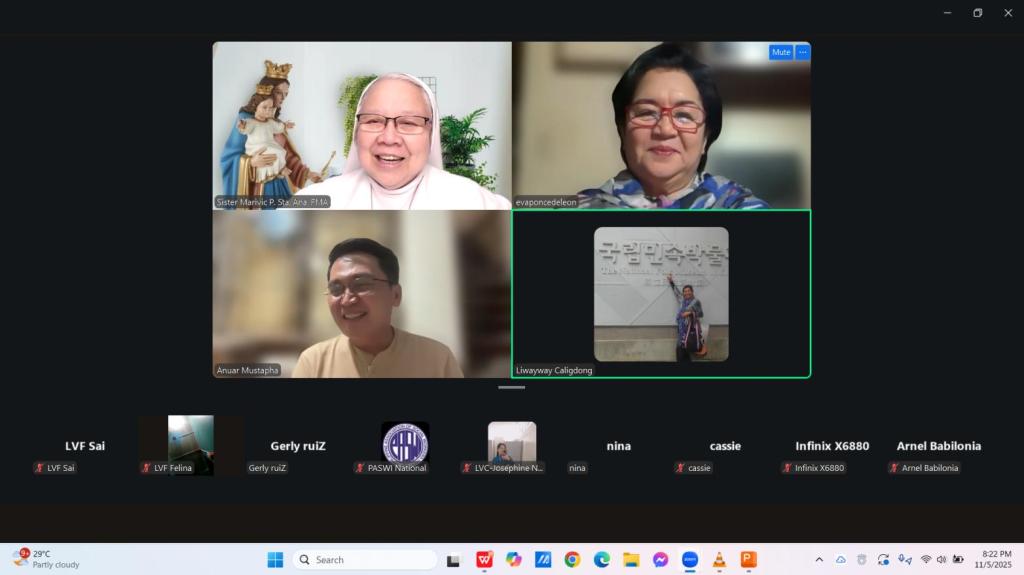The height and width of the screenshot is (575, 1024).
Task: Open the Messenger taskbar icon
Action: 660,560
